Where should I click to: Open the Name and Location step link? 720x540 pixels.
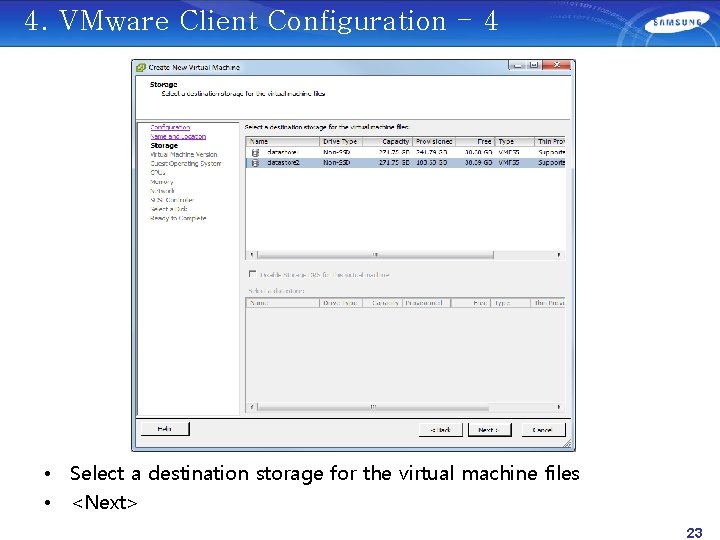(x=178, y=136)
